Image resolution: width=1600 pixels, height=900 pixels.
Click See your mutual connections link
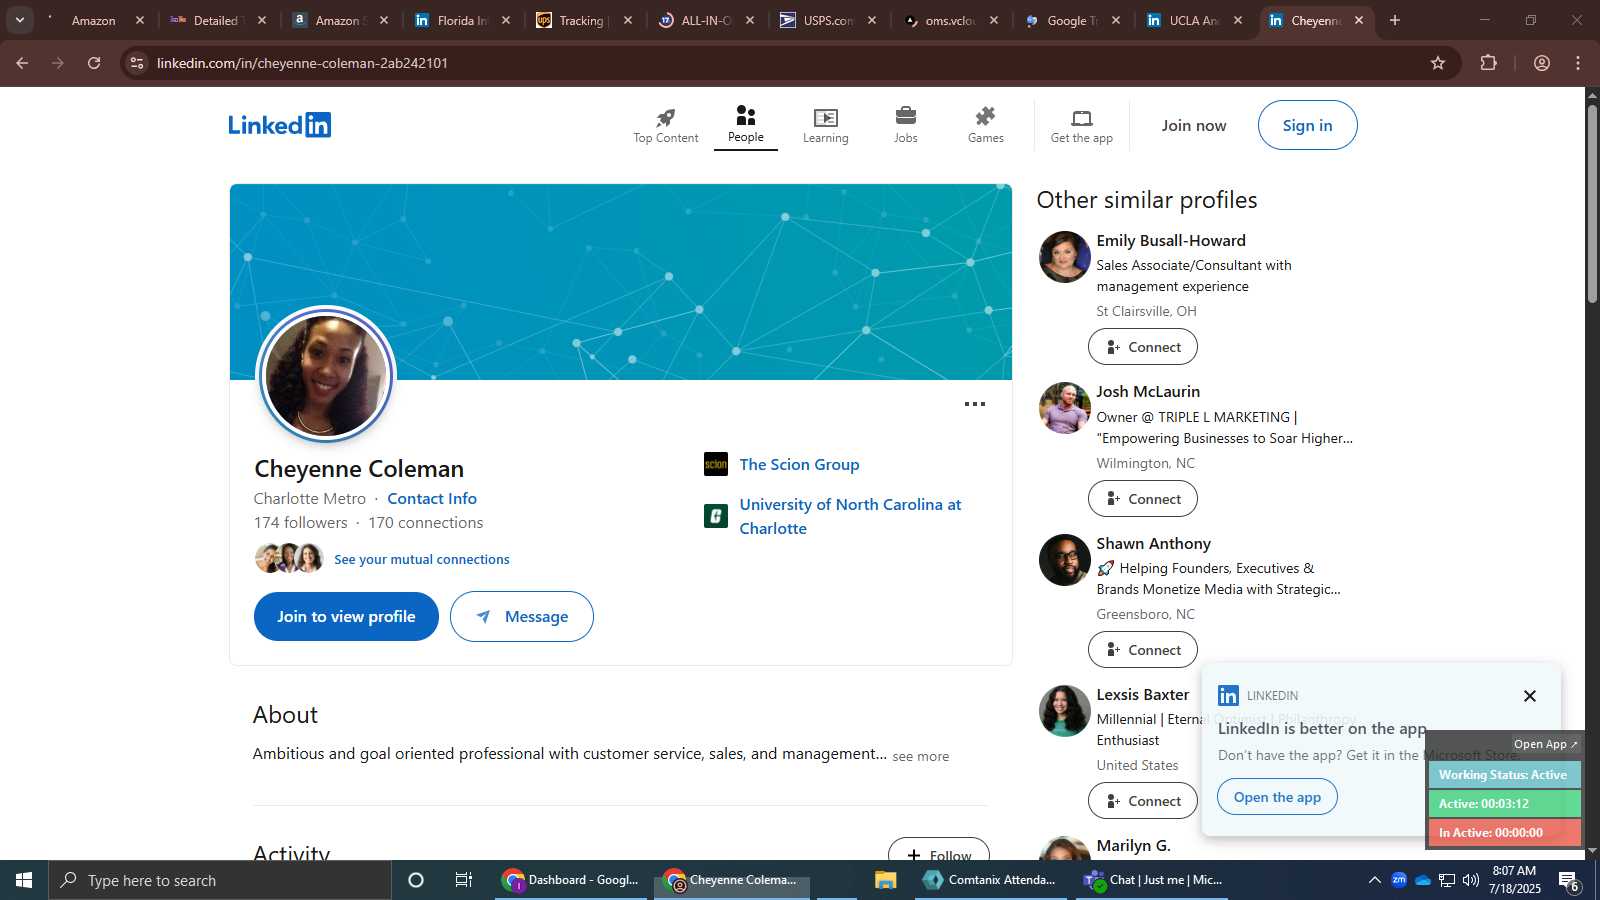click(422, 559)
